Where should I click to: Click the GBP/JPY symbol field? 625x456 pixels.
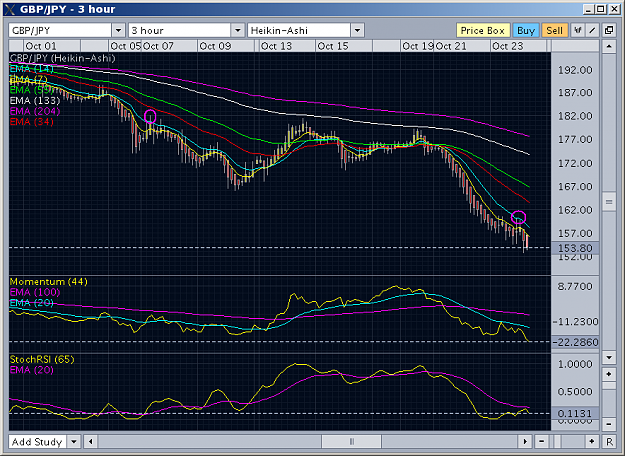point(60,30)
